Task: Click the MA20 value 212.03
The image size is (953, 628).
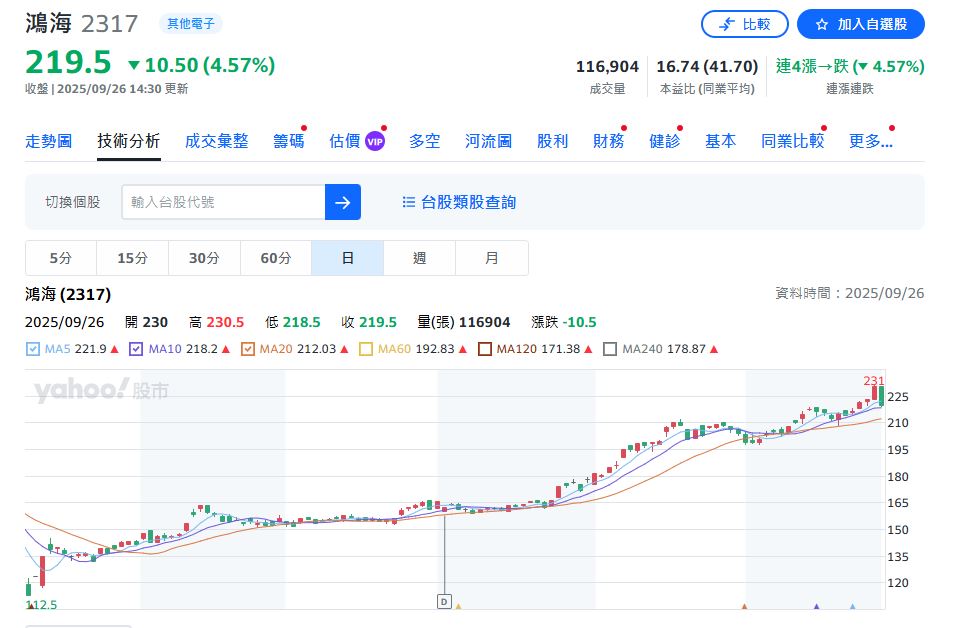Action: click(317, 349)
